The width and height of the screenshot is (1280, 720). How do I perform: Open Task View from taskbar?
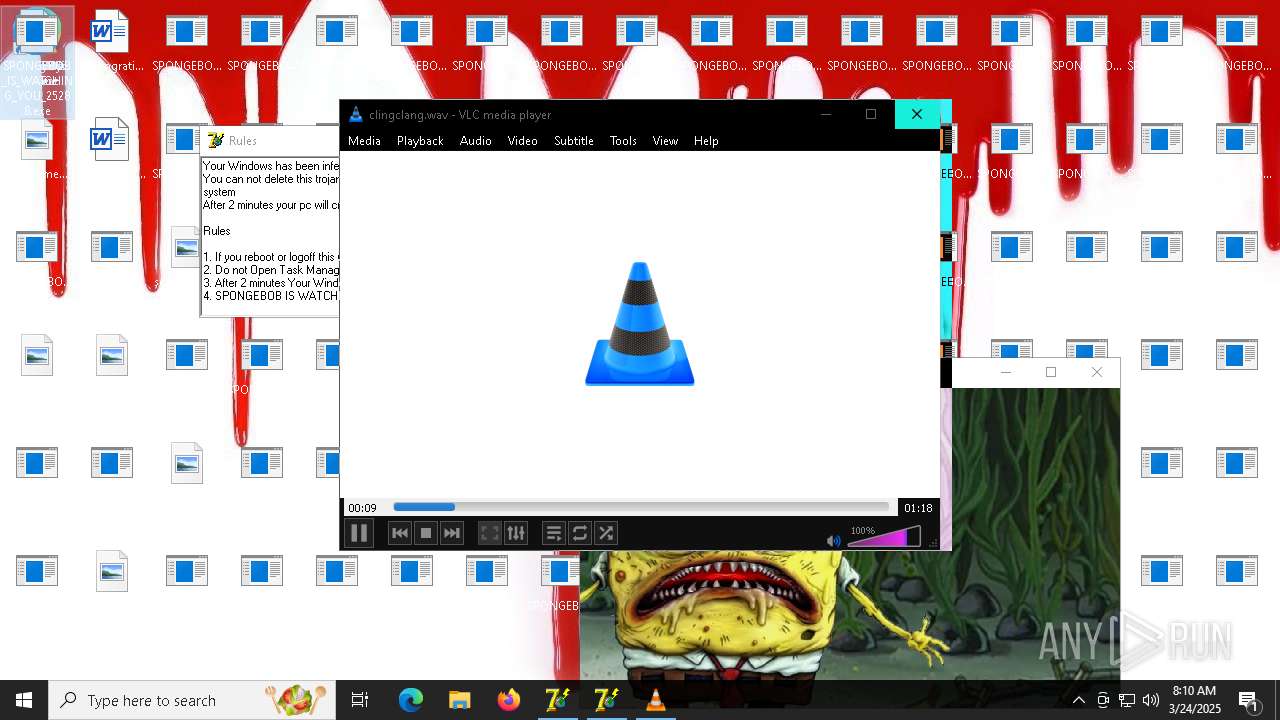click(x=360, y=700)
